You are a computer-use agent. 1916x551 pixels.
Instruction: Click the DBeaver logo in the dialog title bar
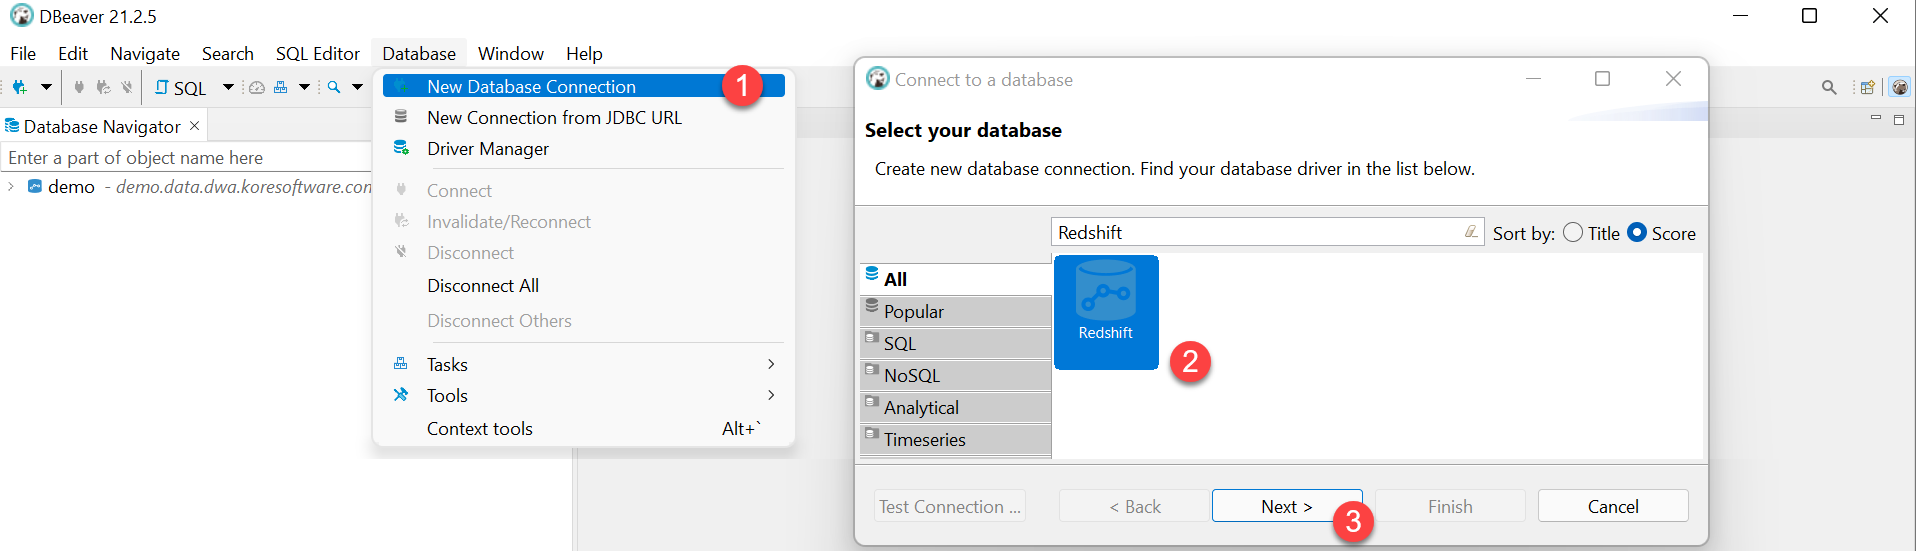click(878, 78)
